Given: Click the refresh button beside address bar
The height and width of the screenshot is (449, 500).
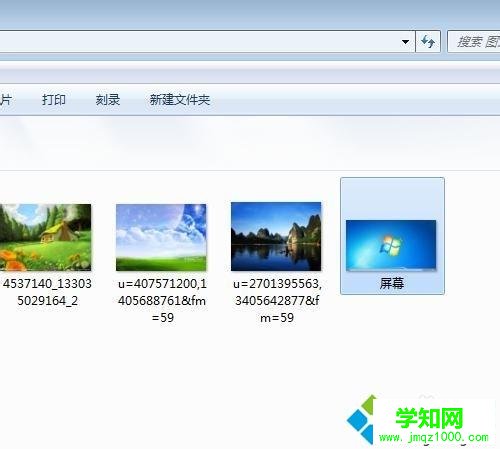Looking at the screenshot, I should click(428, 42).
